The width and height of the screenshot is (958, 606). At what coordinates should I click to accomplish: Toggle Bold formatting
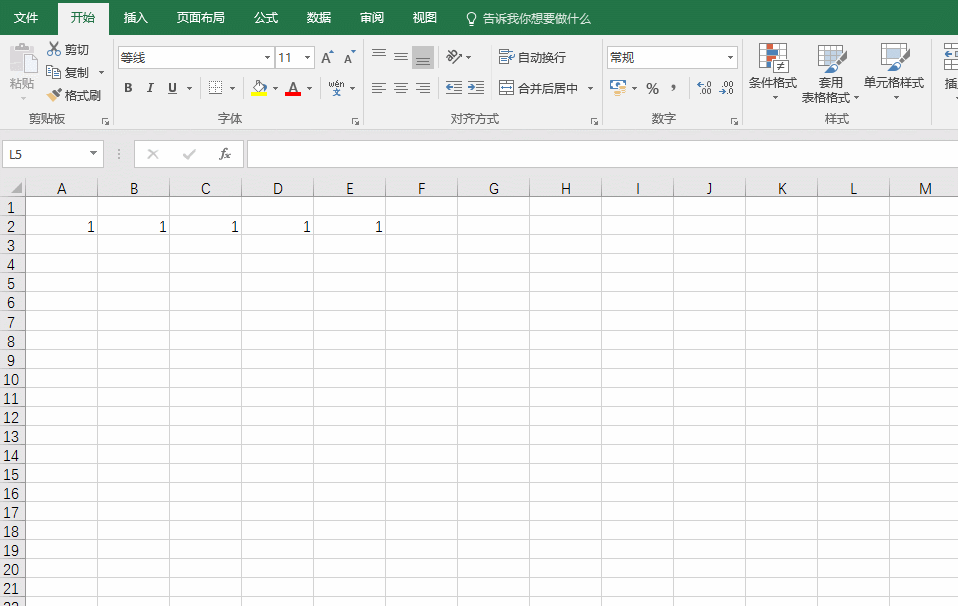(x=128, y=88)
